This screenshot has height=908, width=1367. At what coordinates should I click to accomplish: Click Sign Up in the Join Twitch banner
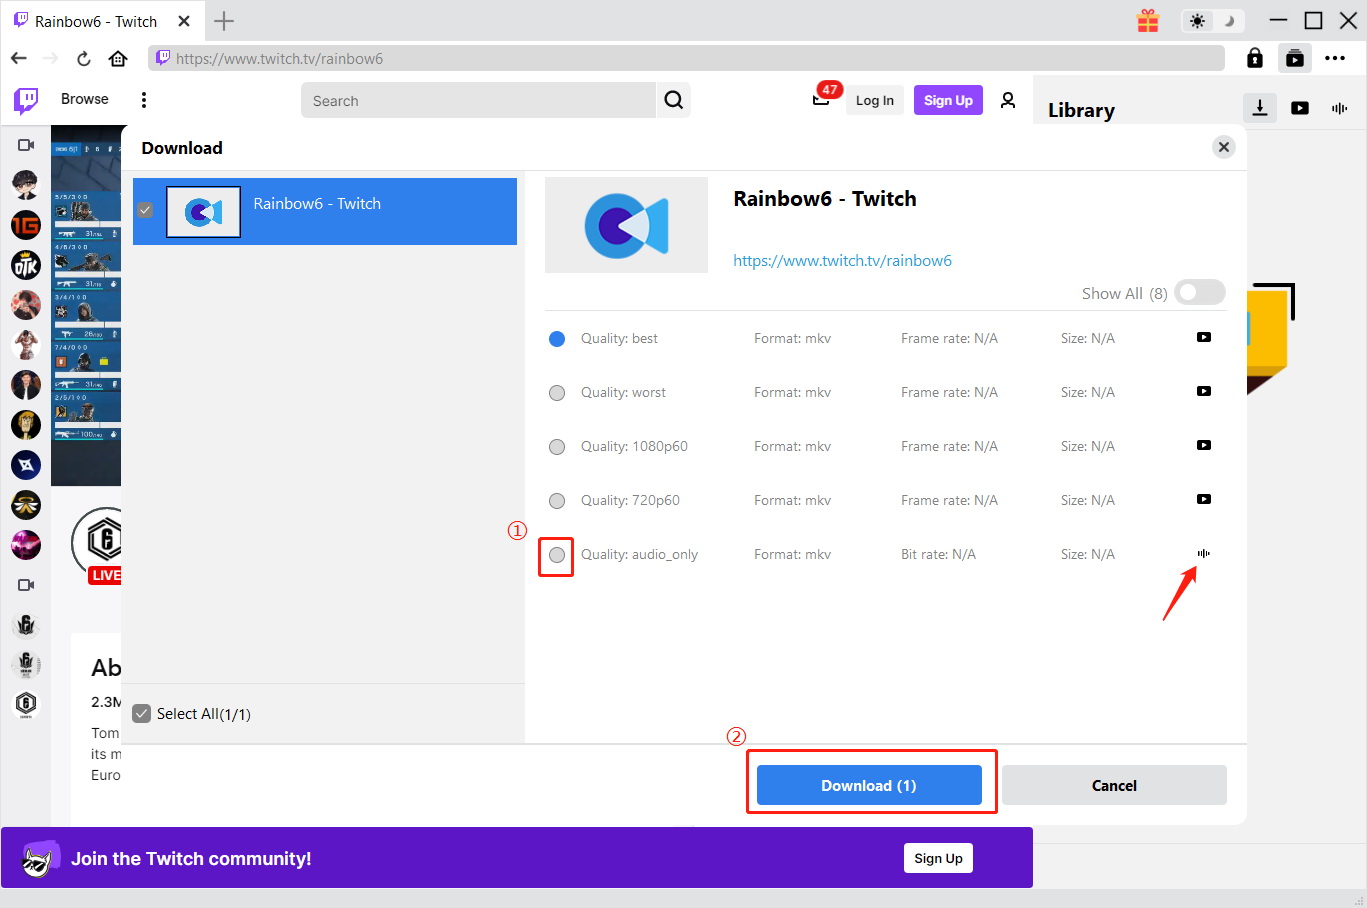point(938,858)
